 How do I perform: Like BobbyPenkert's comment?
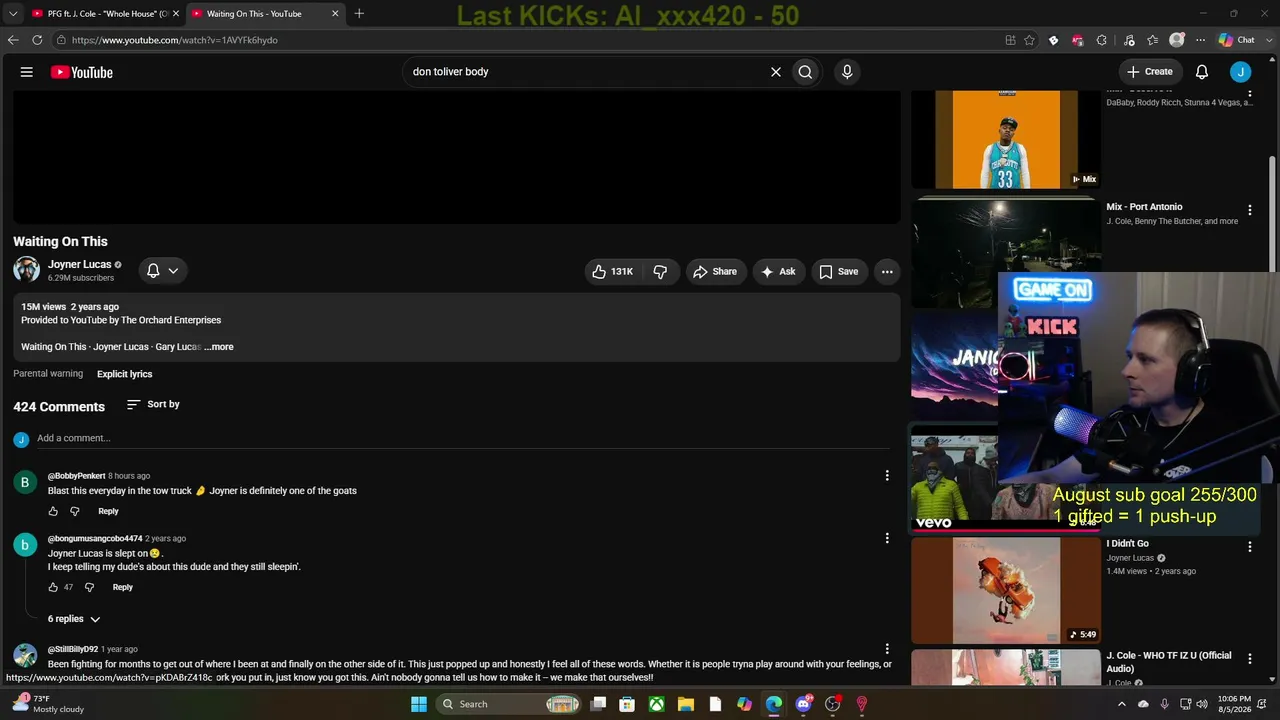53,511
